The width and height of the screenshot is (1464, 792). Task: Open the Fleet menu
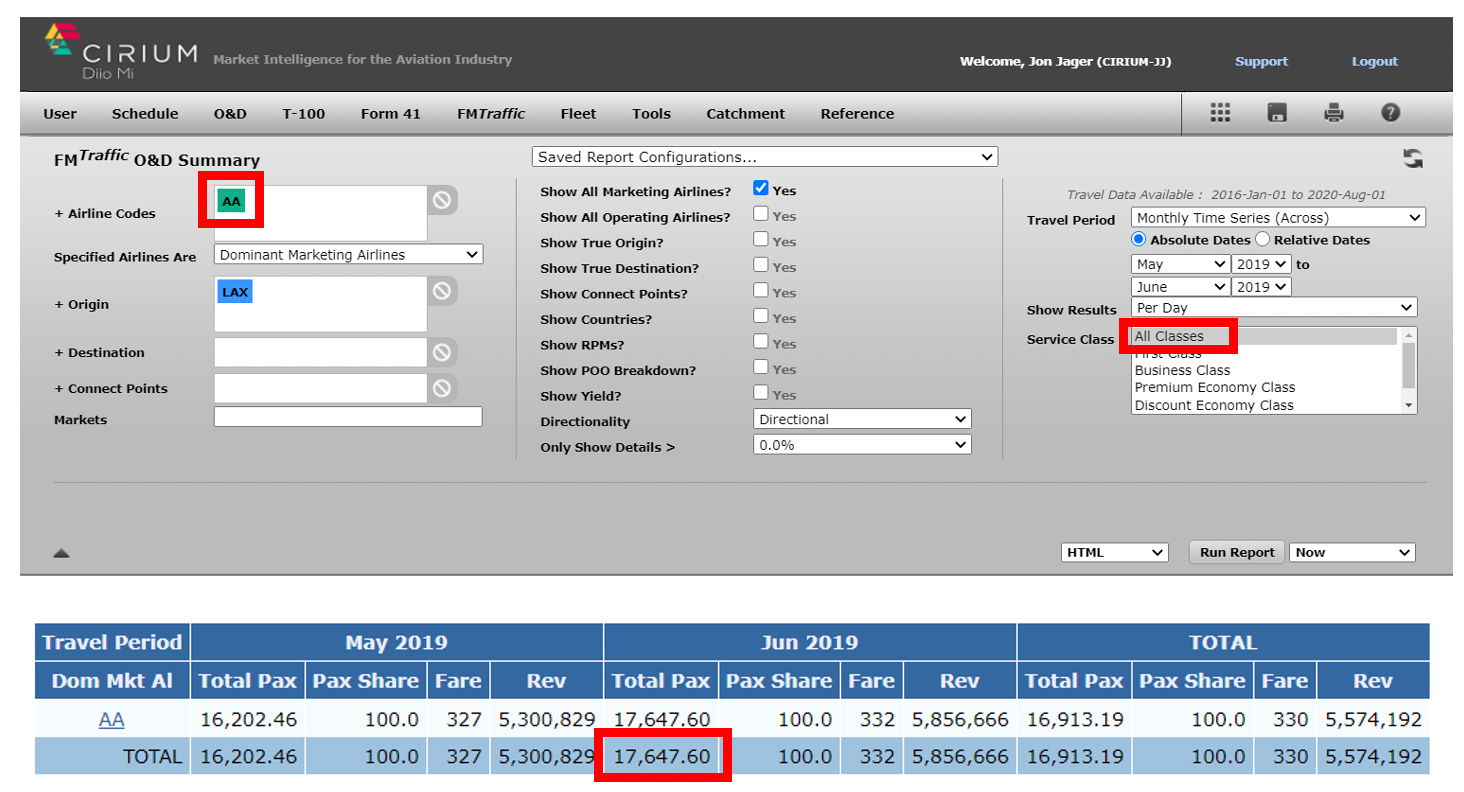click(x=579, y=114)
